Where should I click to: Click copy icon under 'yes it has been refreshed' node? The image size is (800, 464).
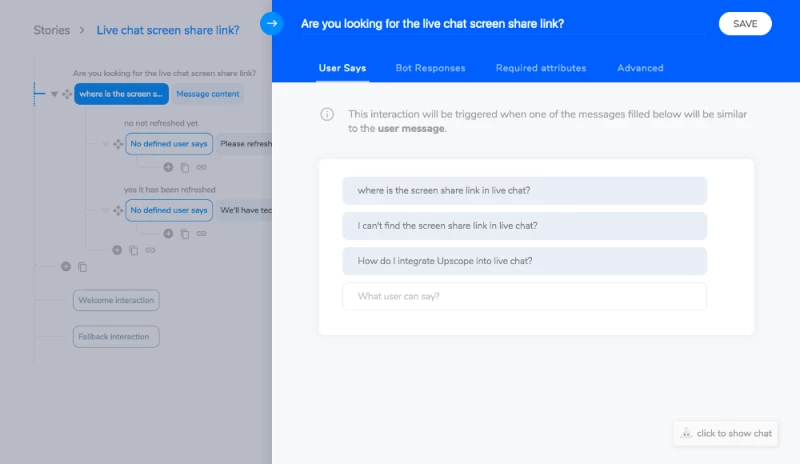tap(184, 233)
